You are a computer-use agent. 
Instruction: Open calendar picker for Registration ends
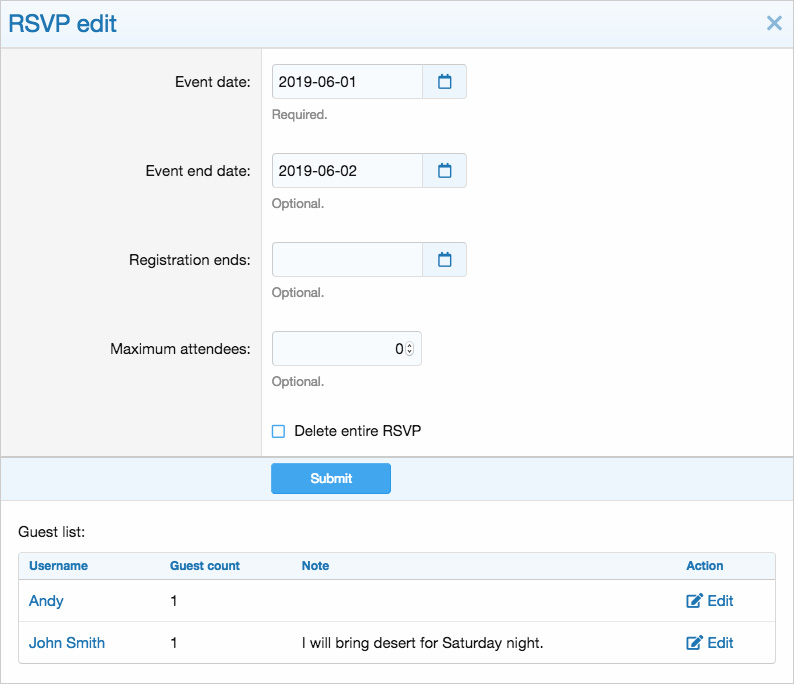444,260
